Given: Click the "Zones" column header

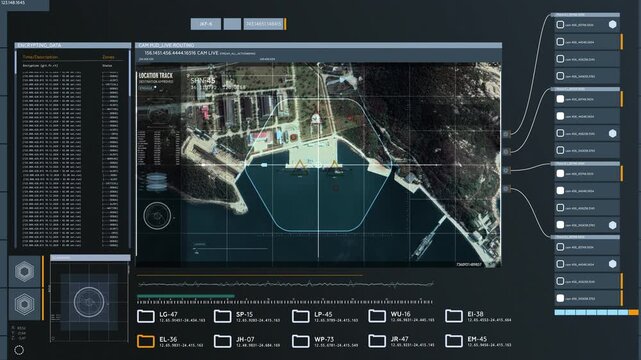Looking at the screenshot, I should (108, 57).
